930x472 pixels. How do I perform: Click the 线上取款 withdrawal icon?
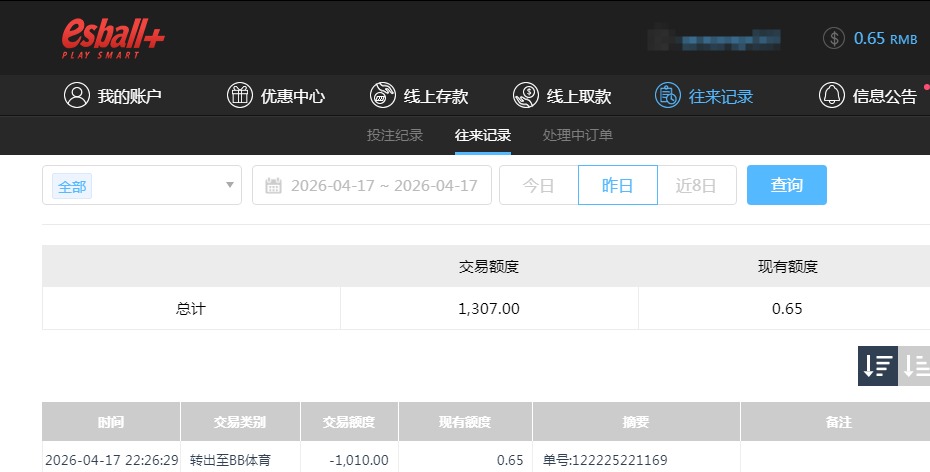click(x=525, y=95)
